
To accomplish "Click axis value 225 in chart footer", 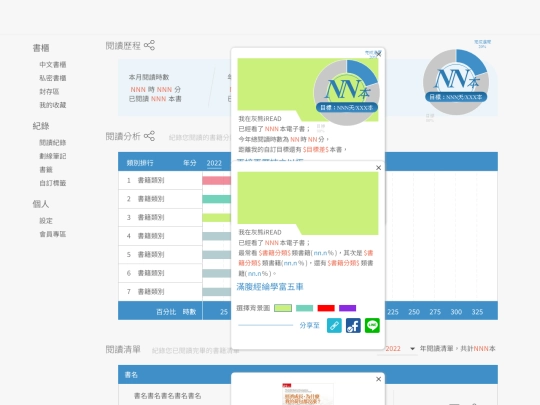I will 393,312.
